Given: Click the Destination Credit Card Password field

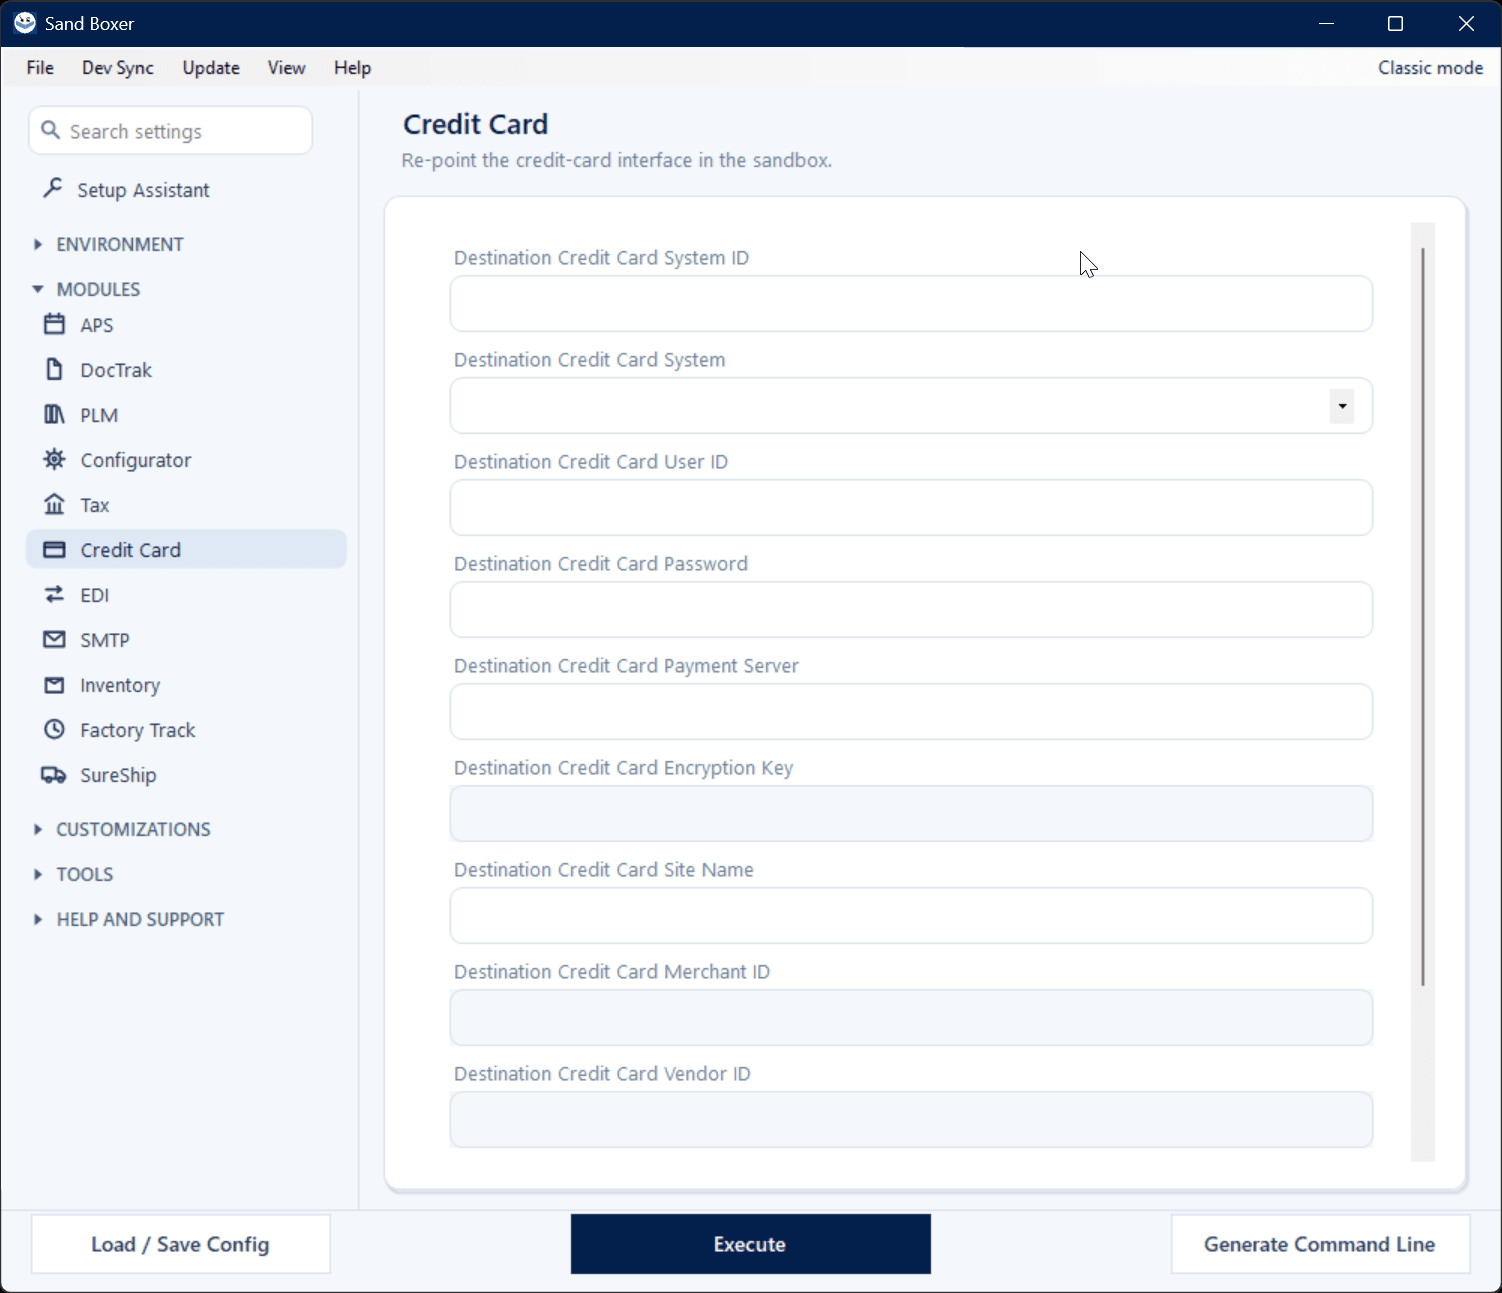Looking at the screenshot, I should (x=911, y=609).
